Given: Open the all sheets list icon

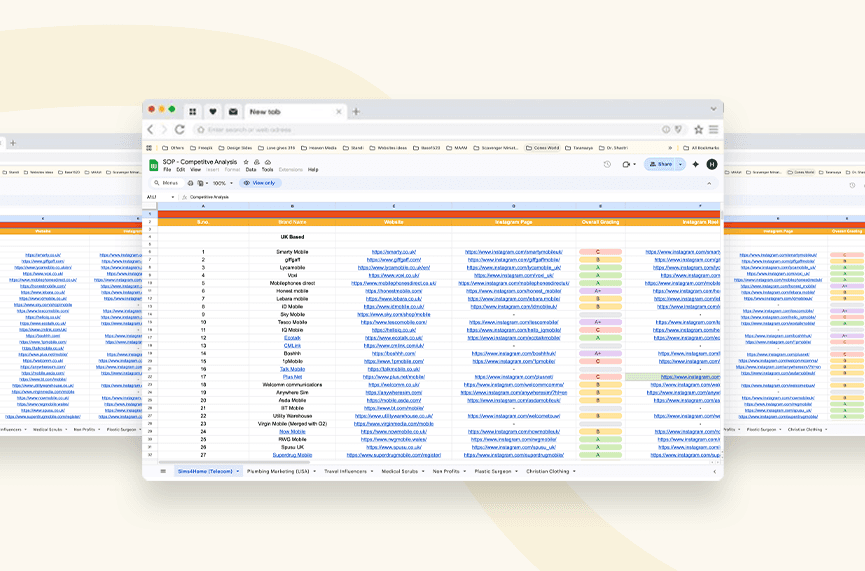Looking at the screenshot, I should (163, 471).
